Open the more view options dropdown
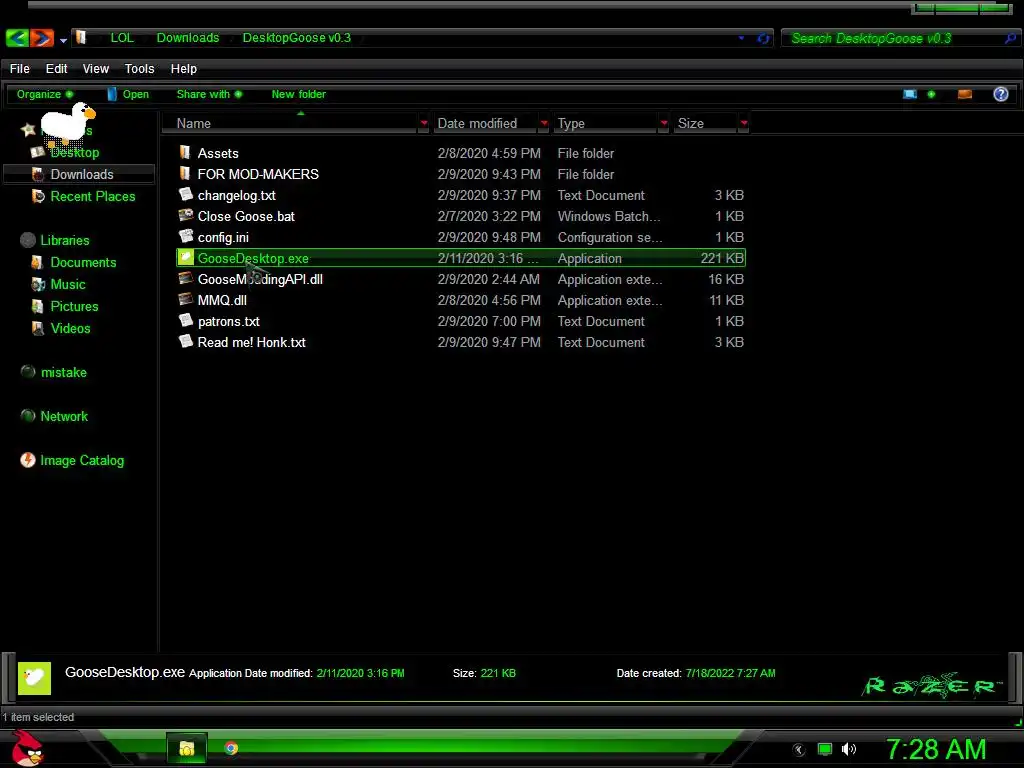The image size is (1024, 768). point(931,95)
